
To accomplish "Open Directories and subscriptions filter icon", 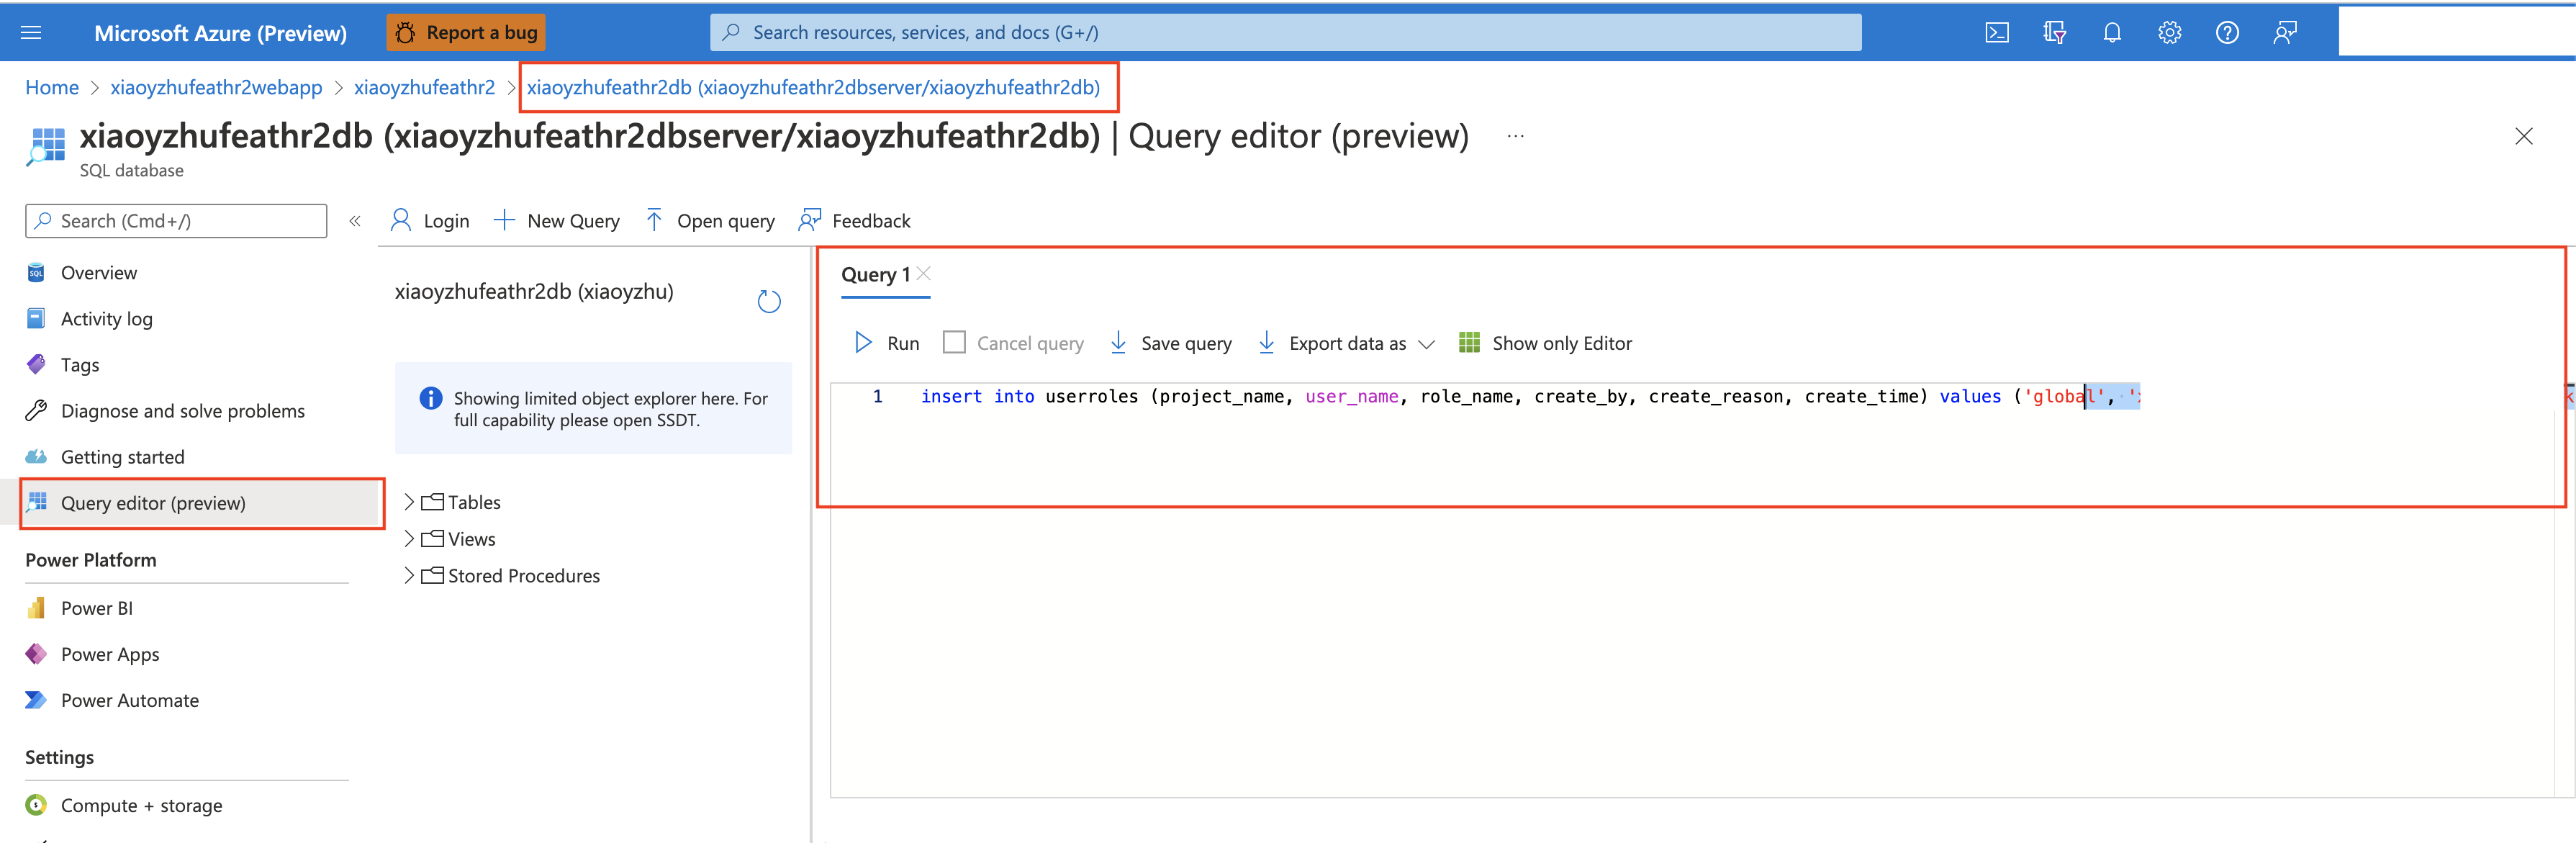I will (2054, 33).
